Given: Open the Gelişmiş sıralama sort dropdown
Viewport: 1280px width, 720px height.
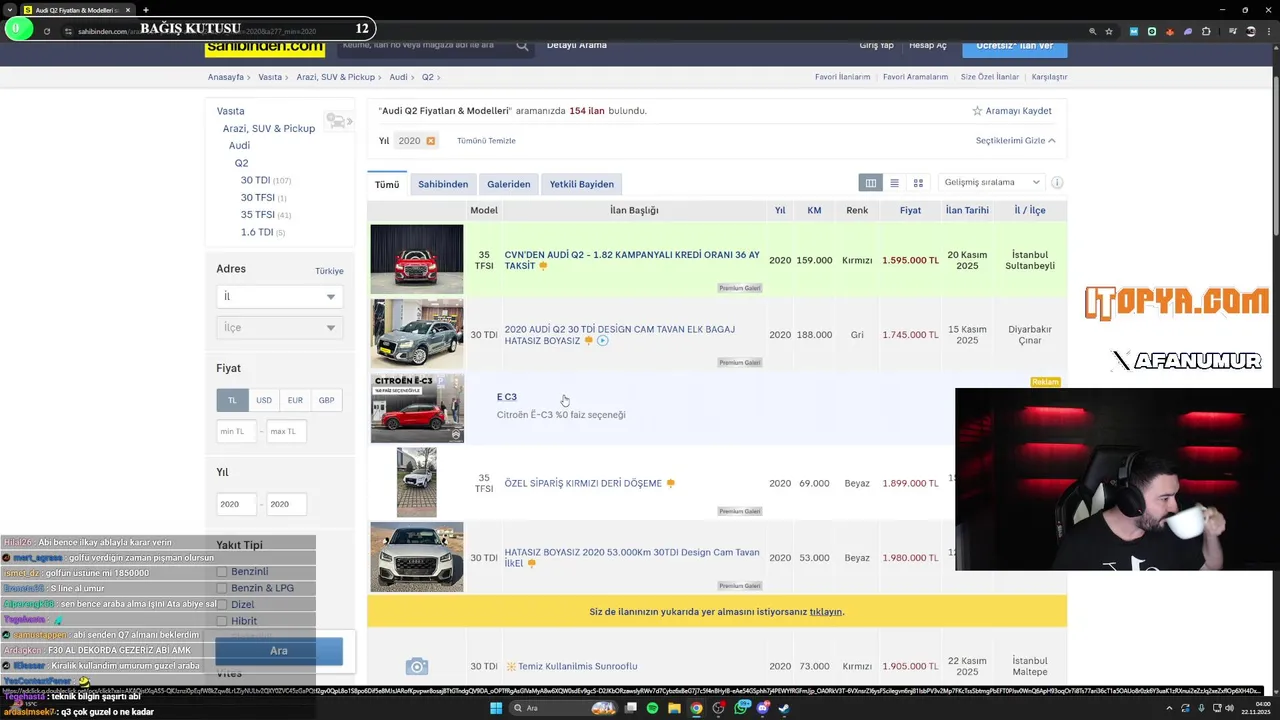Looking at the screenshot, I should pyautogui.click(x=992, y=183).
